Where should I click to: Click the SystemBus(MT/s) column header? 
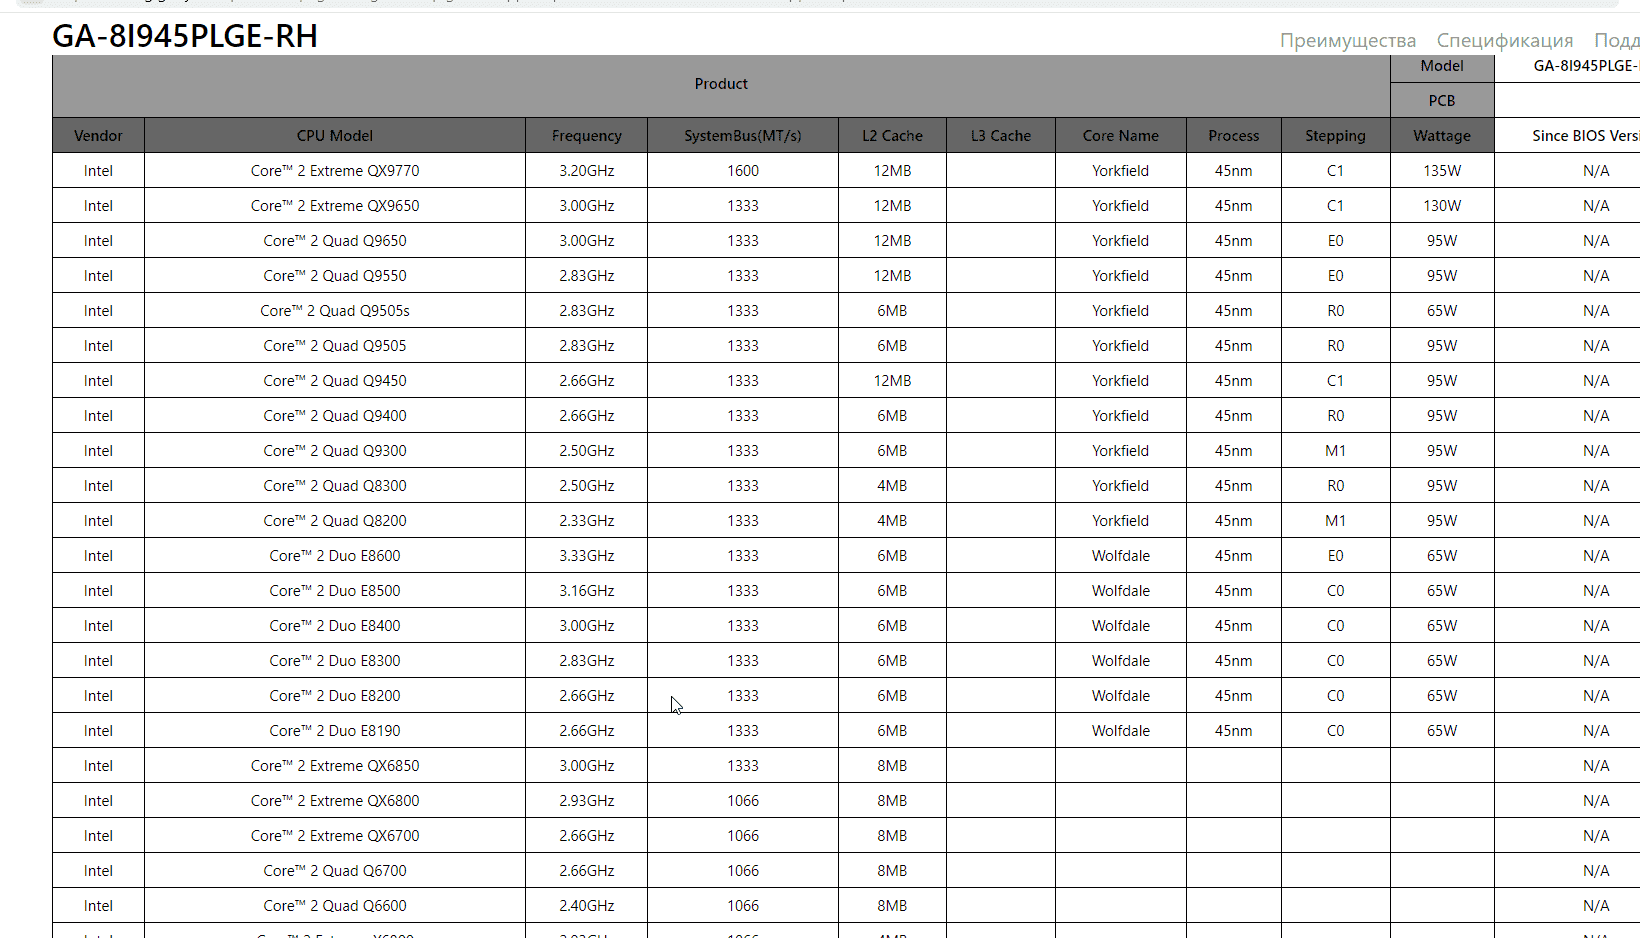coord(743,136)
